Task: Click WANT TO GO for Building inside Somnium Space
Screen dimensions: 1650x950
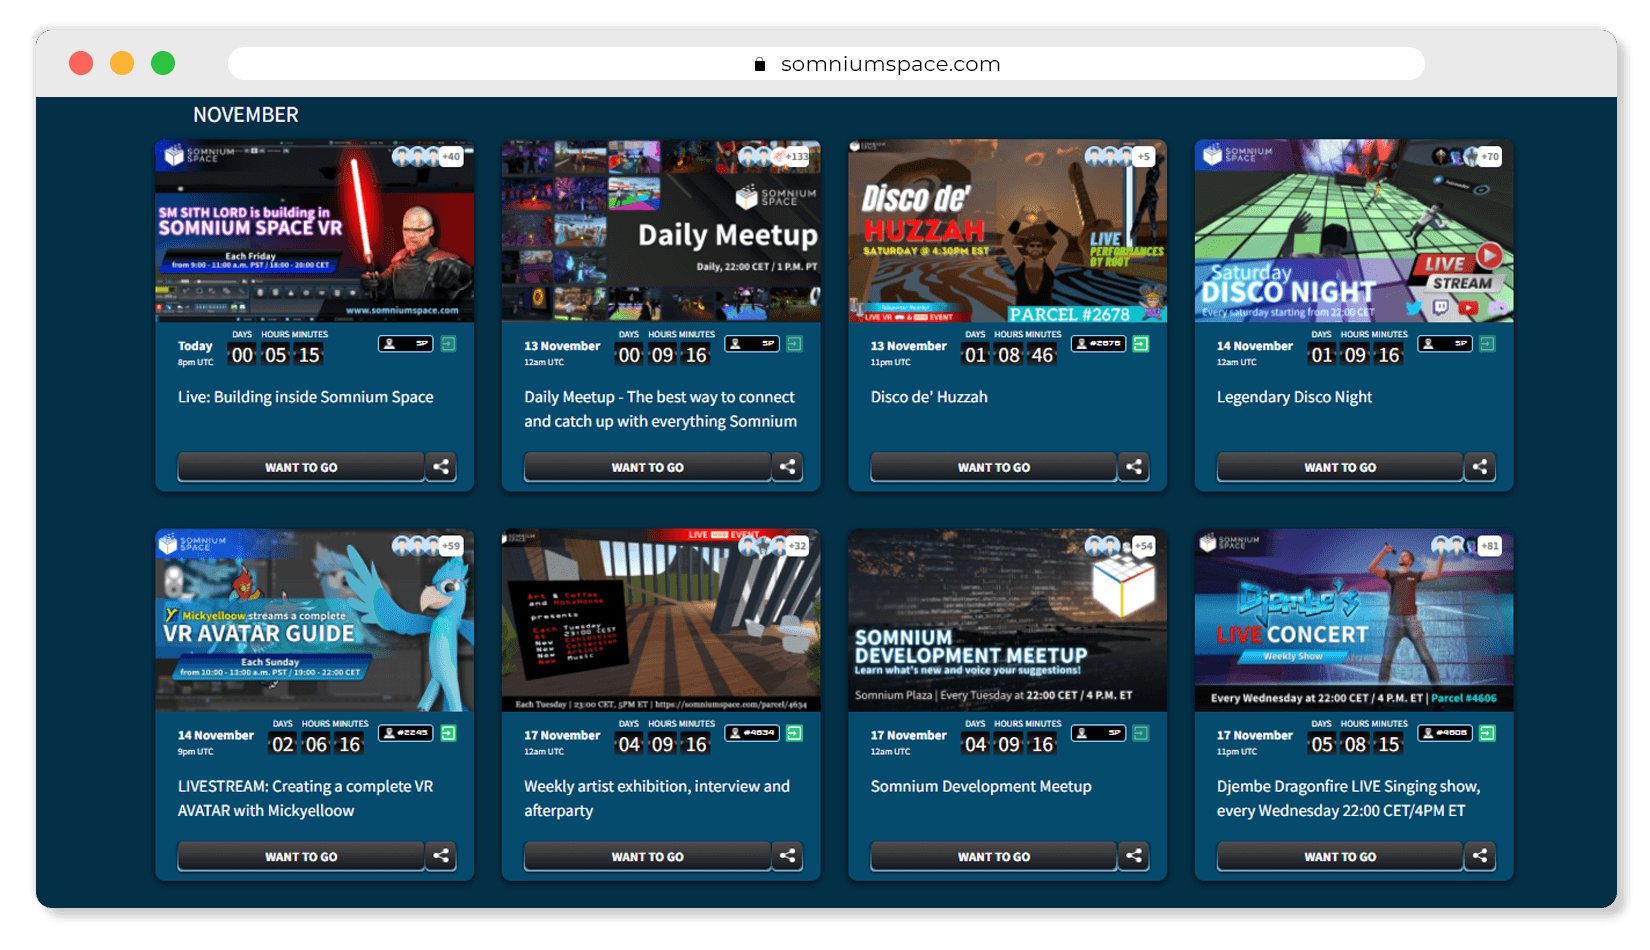Action: coord(301,467)
